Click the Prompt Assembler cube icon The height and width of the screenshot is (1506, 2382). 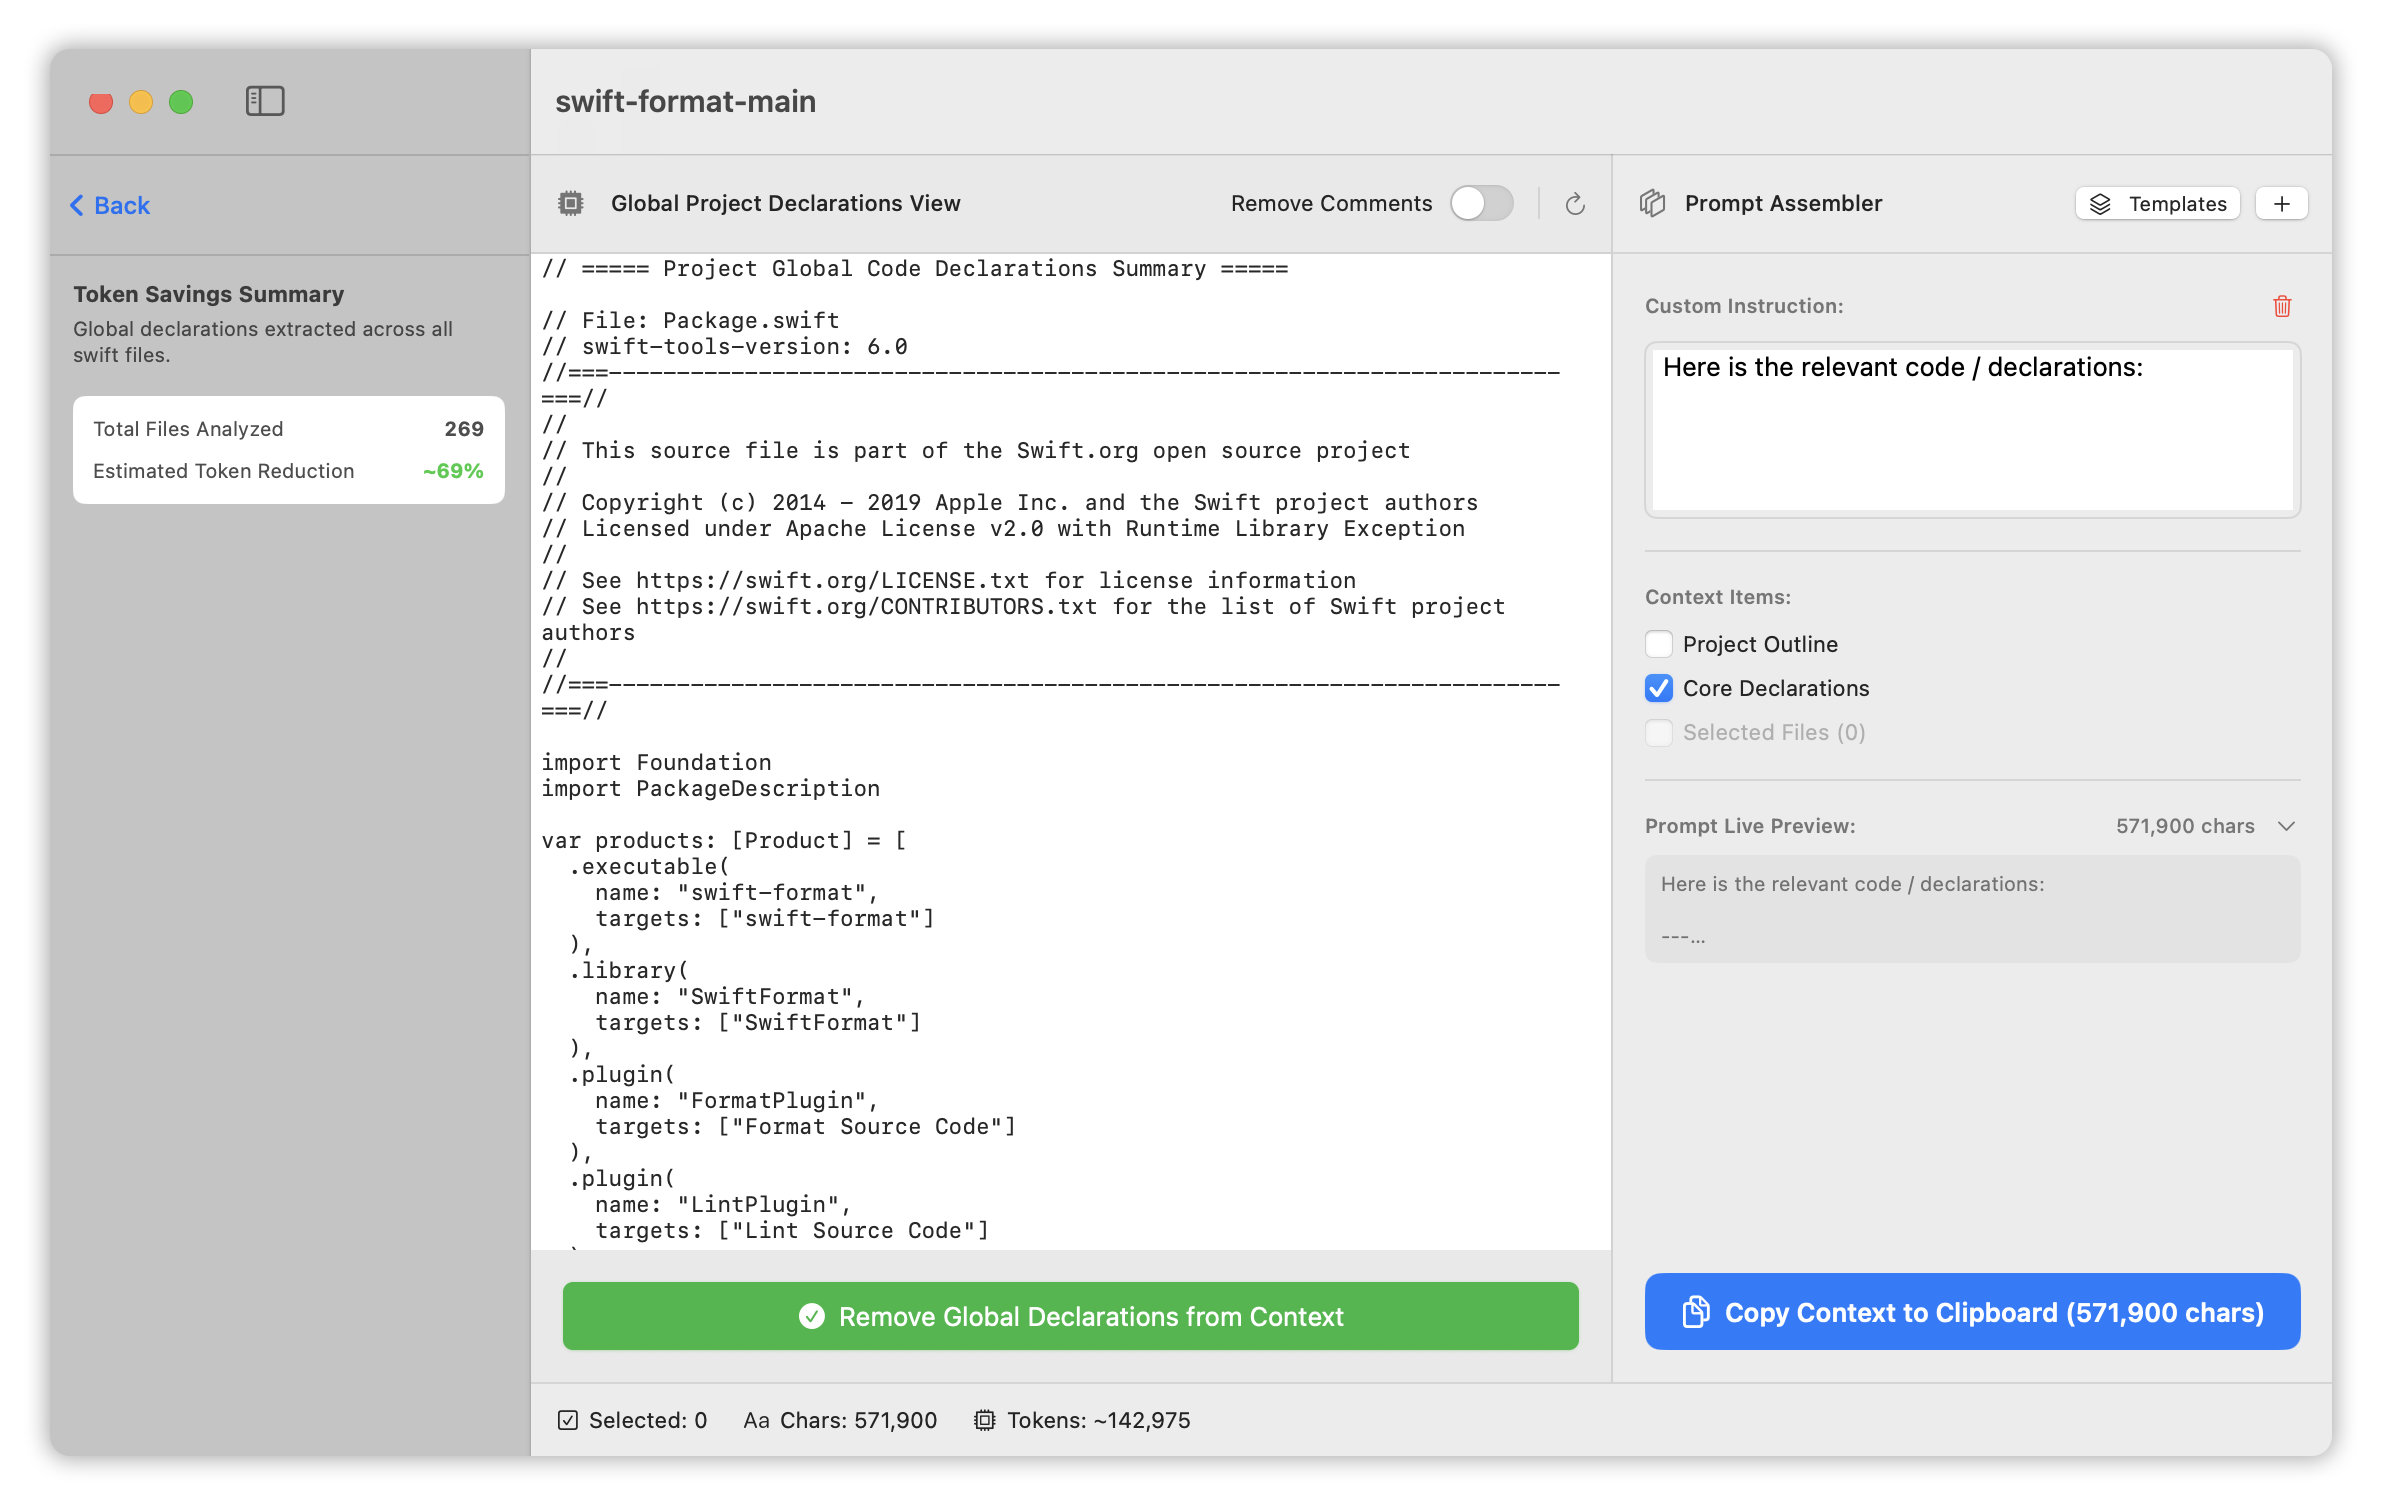[1653, 203]
